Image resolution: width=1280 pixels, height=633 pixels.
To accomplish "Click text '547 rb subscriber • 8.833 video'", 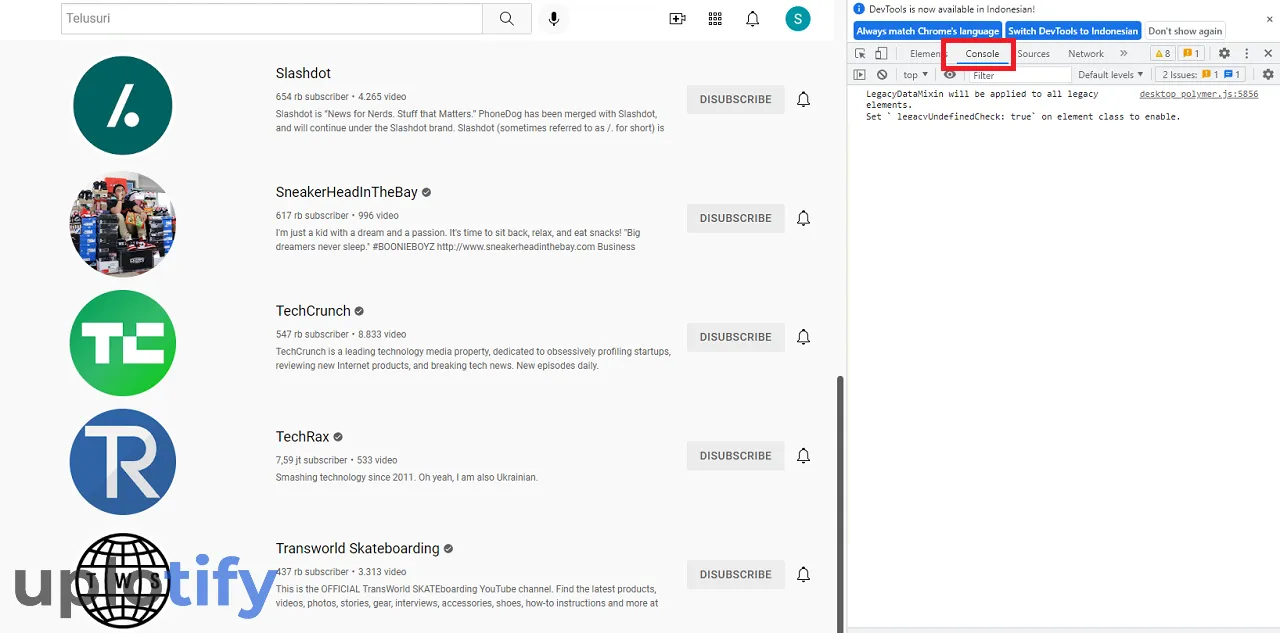I will click(341, 334).
